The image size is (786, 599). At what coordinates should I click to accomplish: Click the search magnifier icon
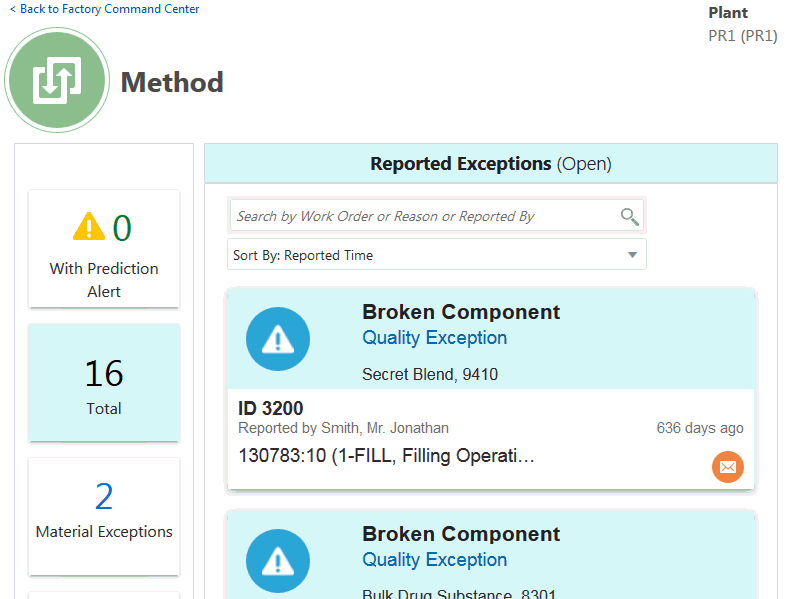coord(629,217)
